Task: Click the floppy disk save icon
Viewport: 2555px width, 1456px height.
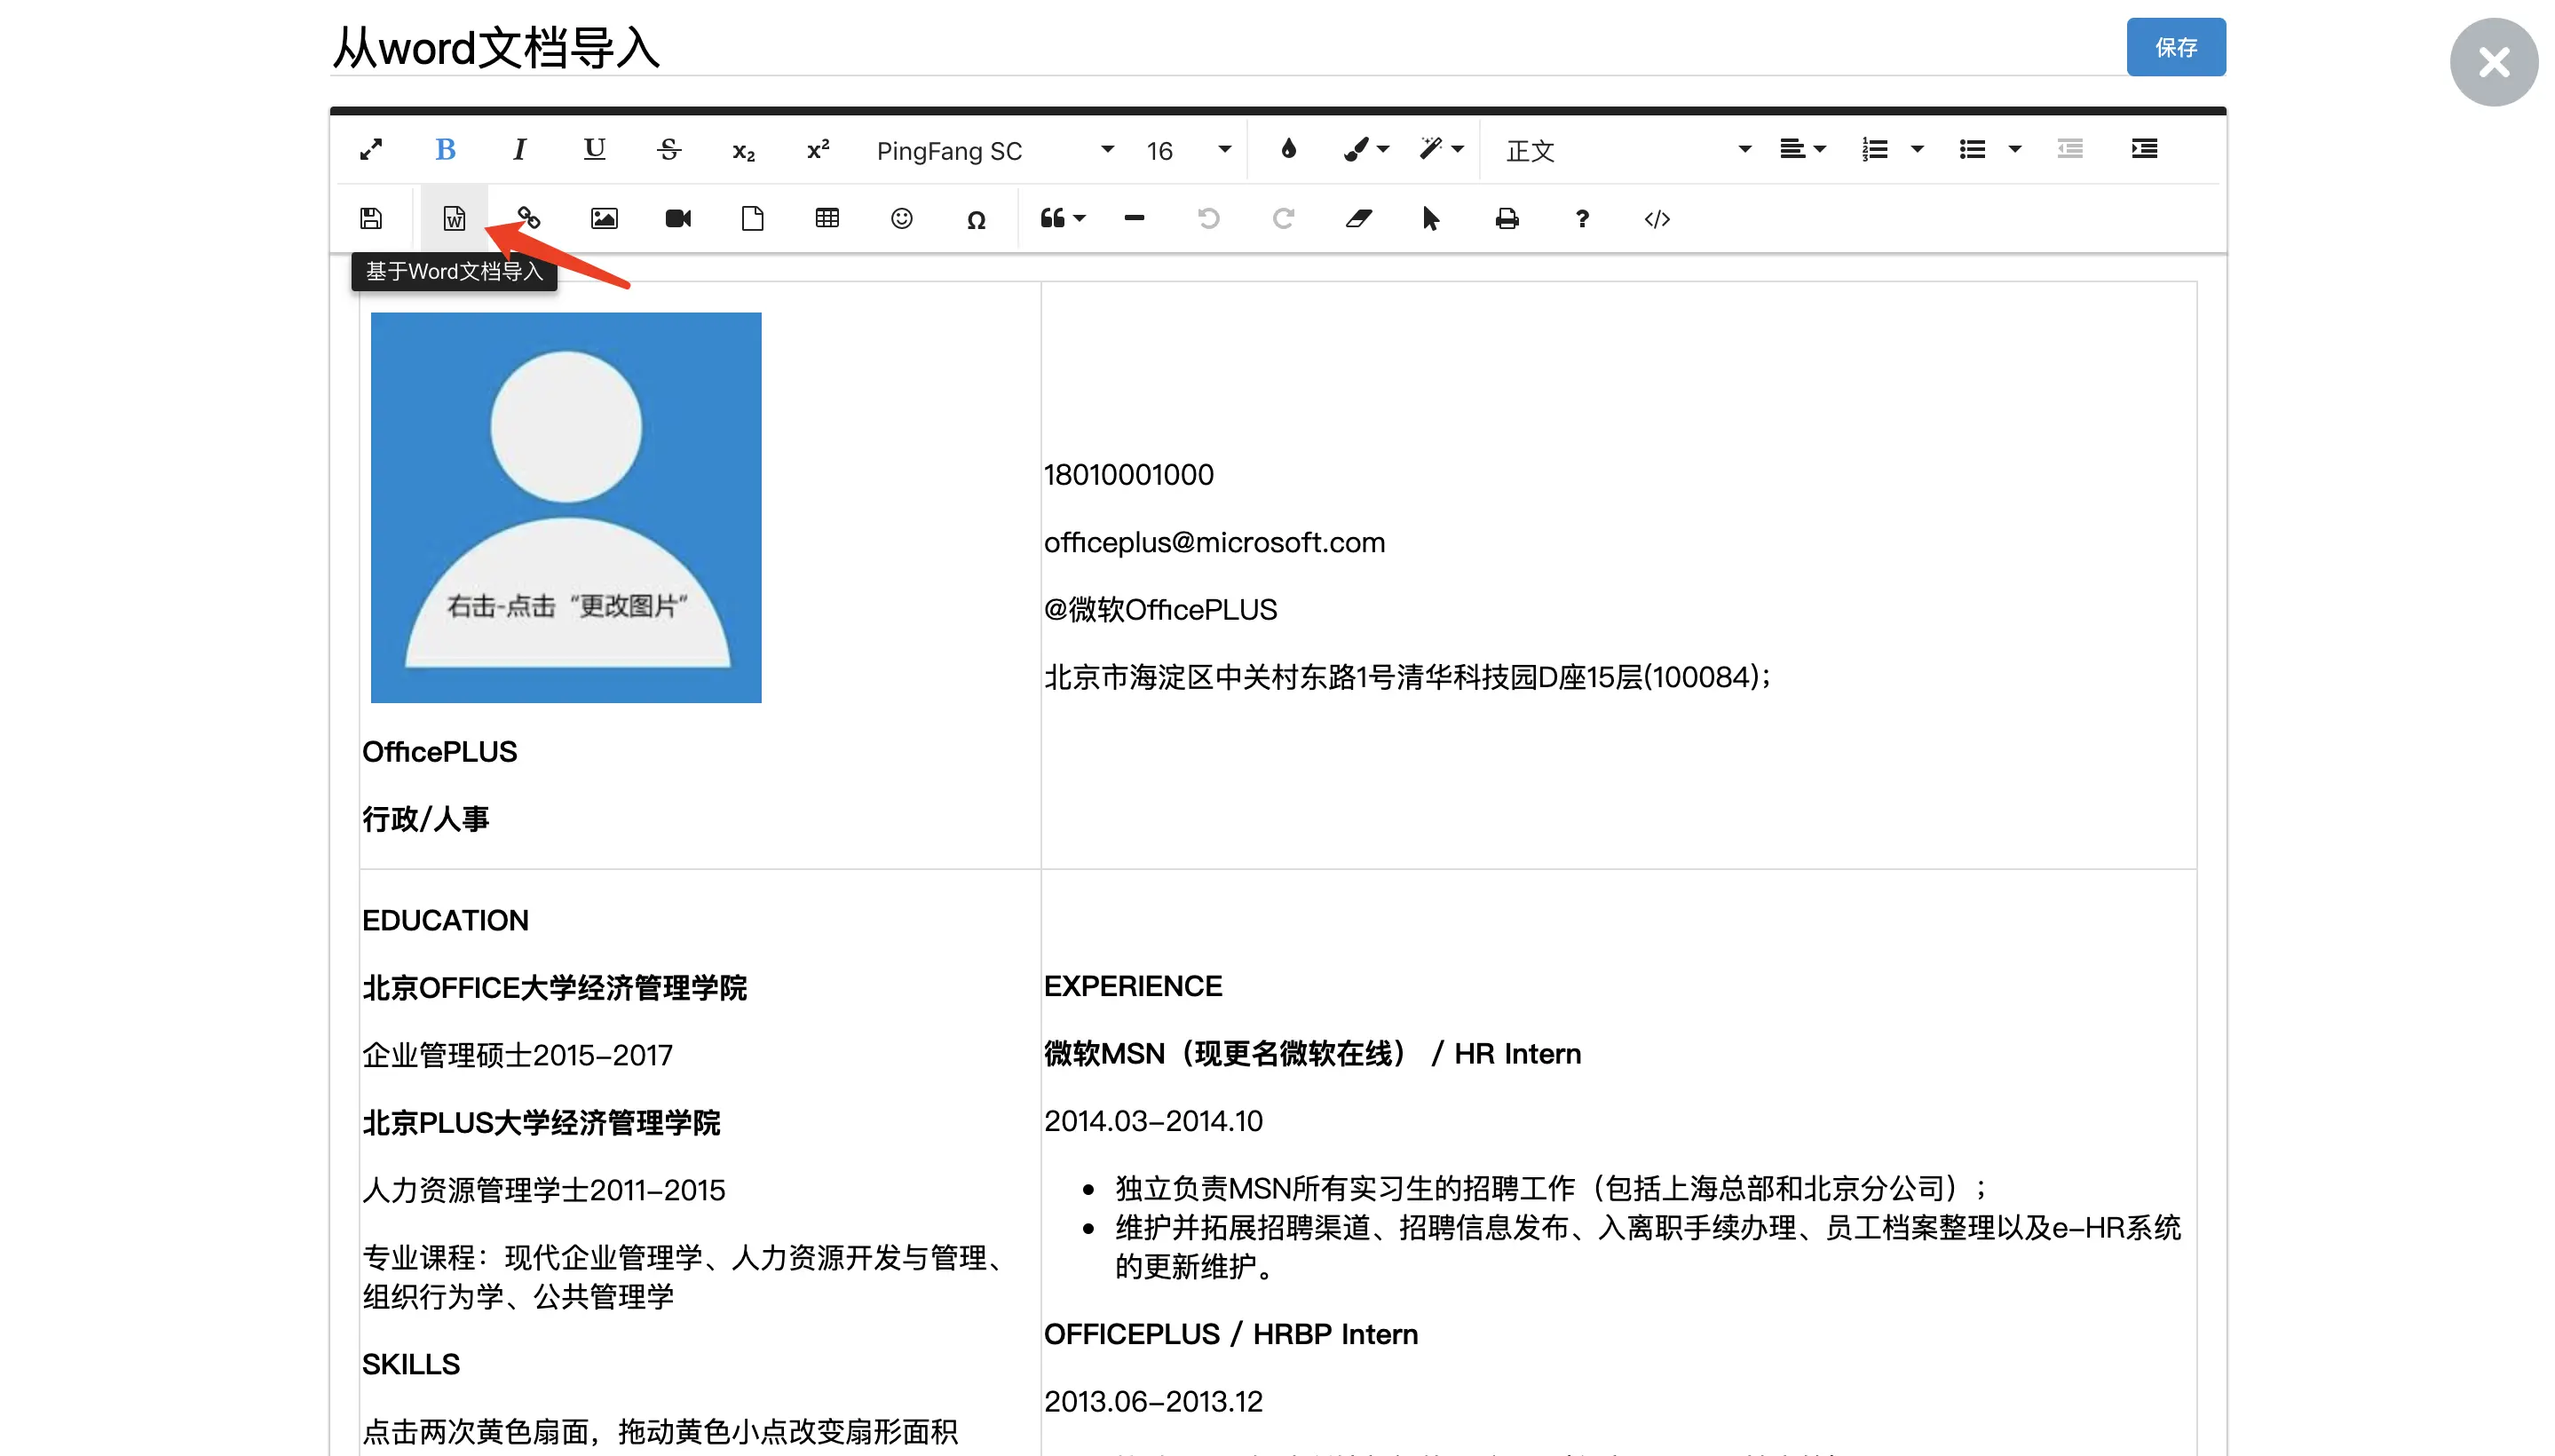Action: [371, 219]
